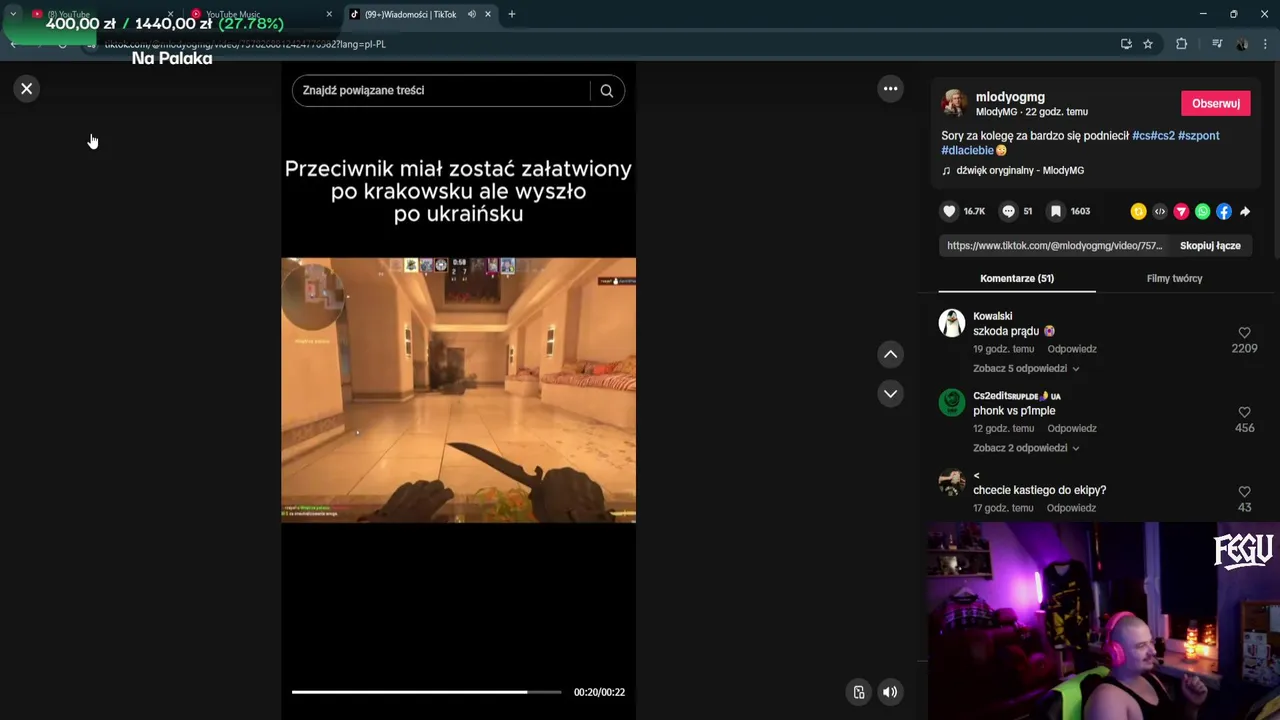Open the #cs2 hashtag link

(1163, 136)
